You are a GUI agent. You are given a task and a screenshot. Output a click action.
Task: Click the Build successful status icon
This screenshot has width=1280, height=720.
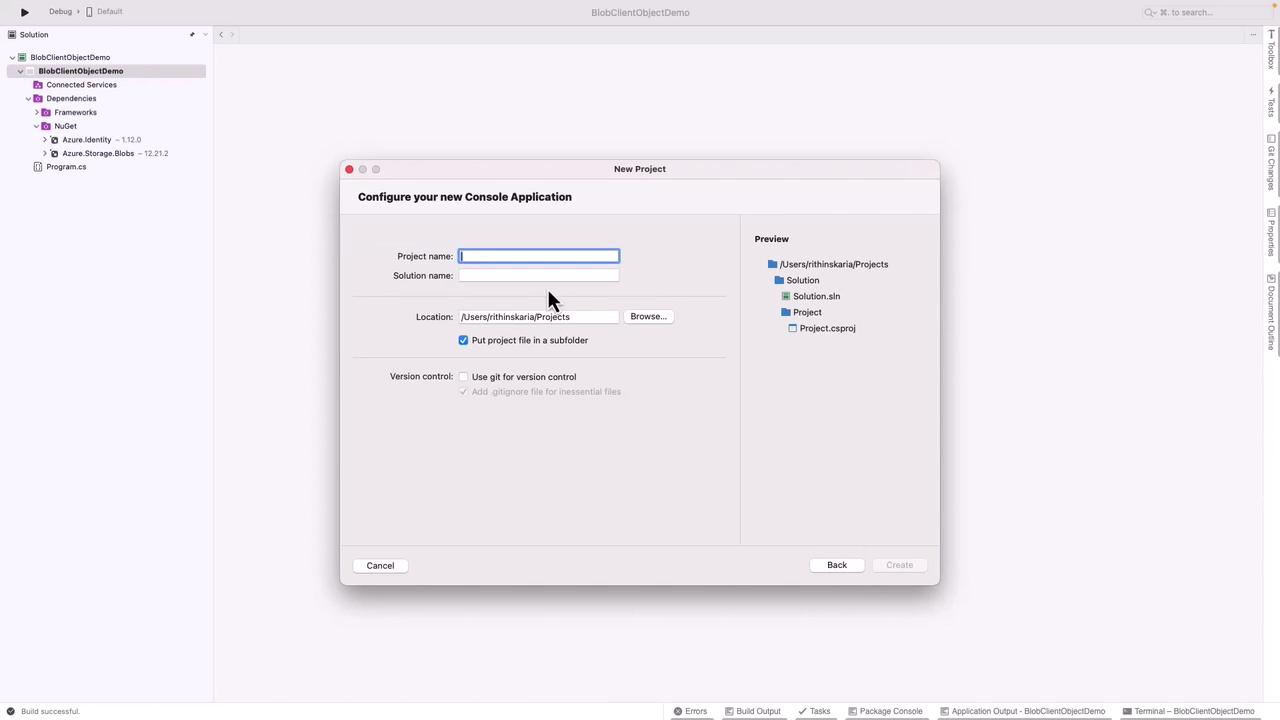pos(11,712)
